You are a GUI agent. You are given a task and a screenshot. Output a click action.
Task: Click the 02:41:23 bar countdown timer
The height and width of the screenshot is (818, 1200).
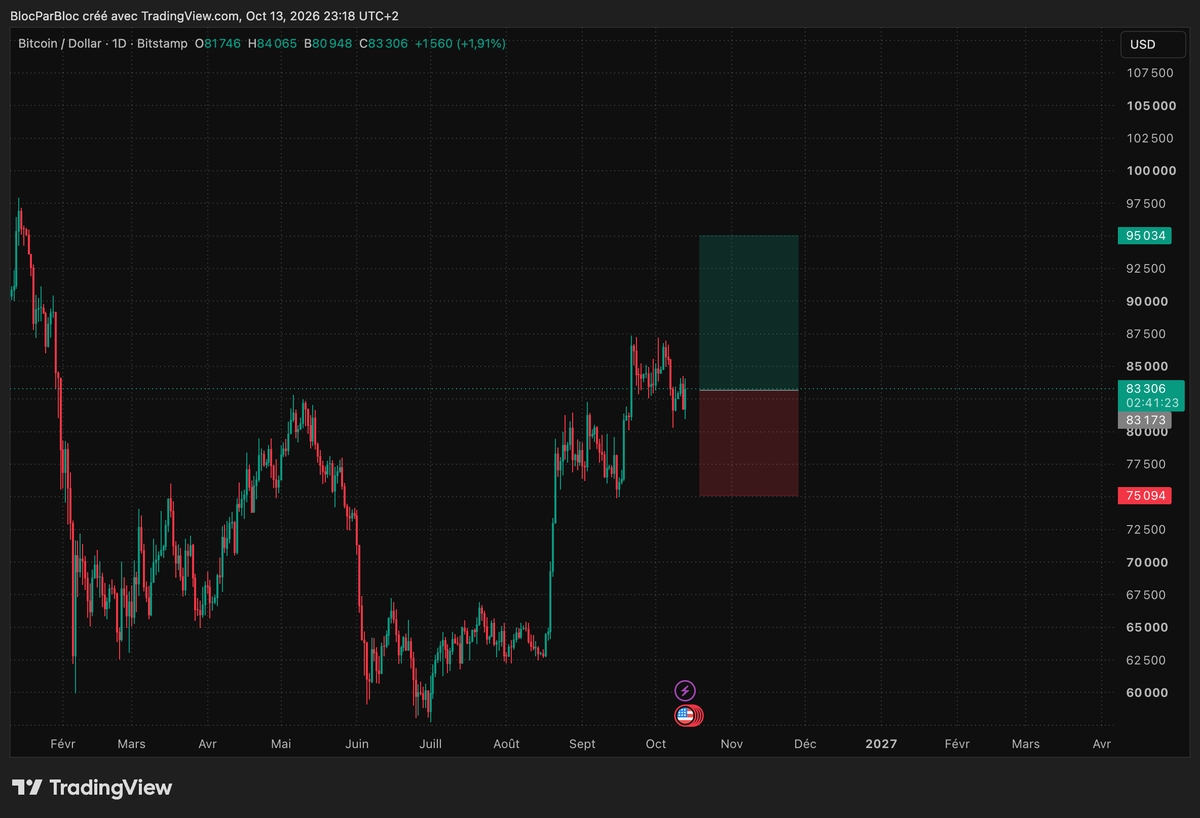(1150, 403)
